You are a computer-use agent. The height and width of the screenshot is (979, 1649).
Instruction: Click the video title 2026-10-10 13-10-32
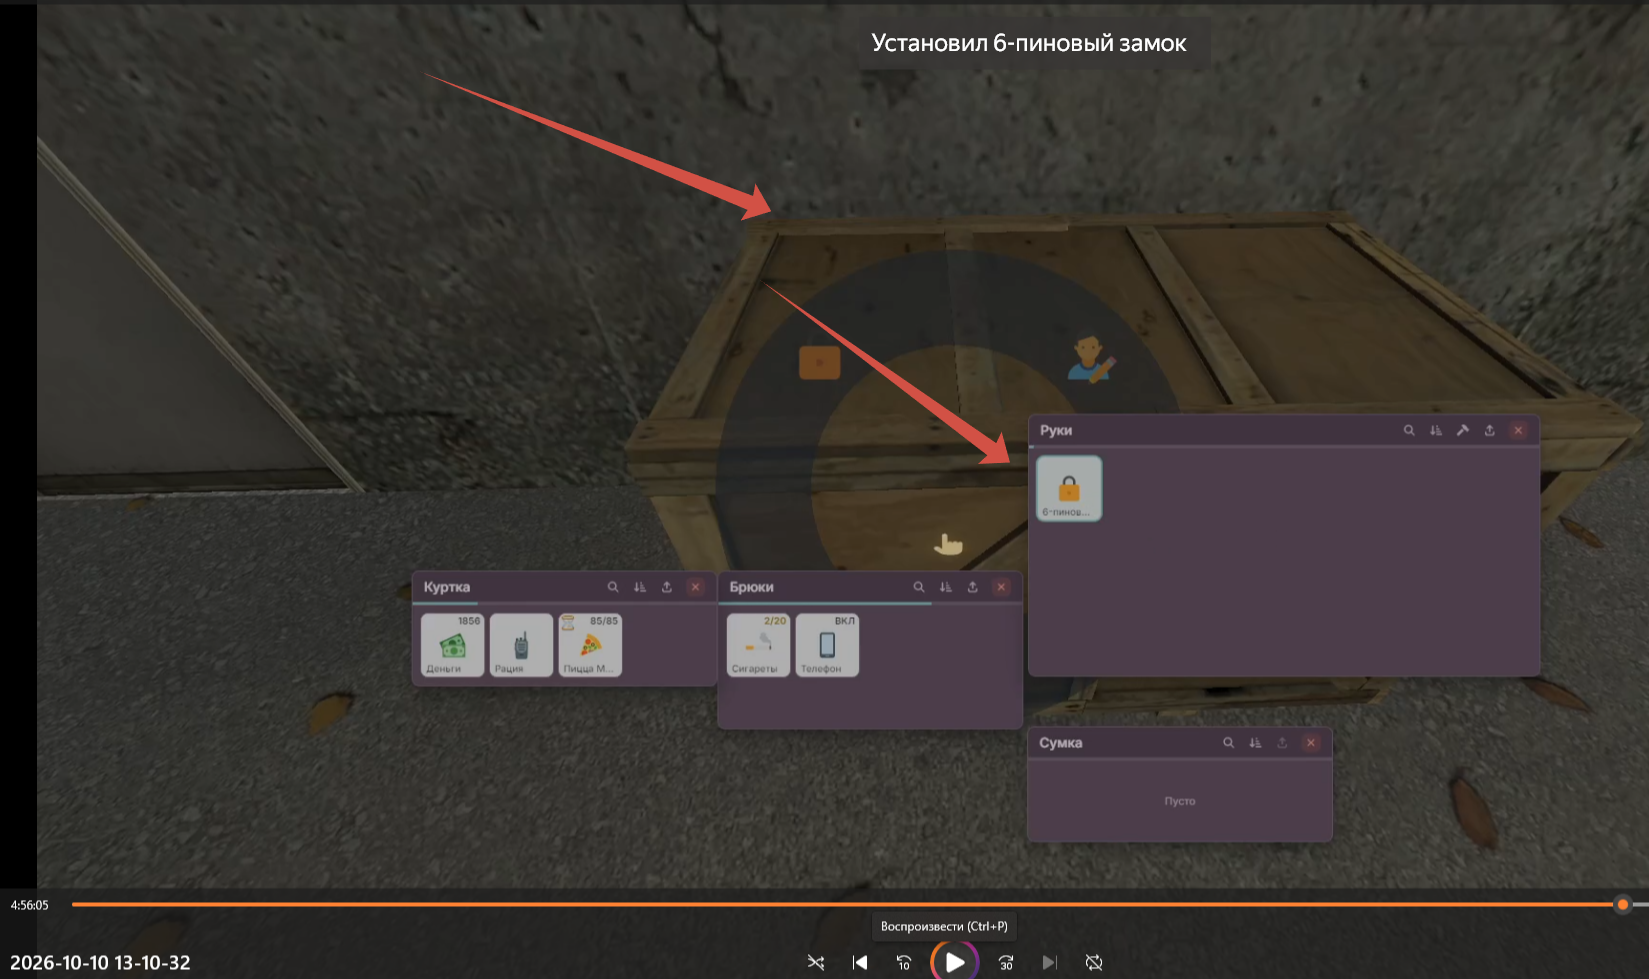pos(100,963)
